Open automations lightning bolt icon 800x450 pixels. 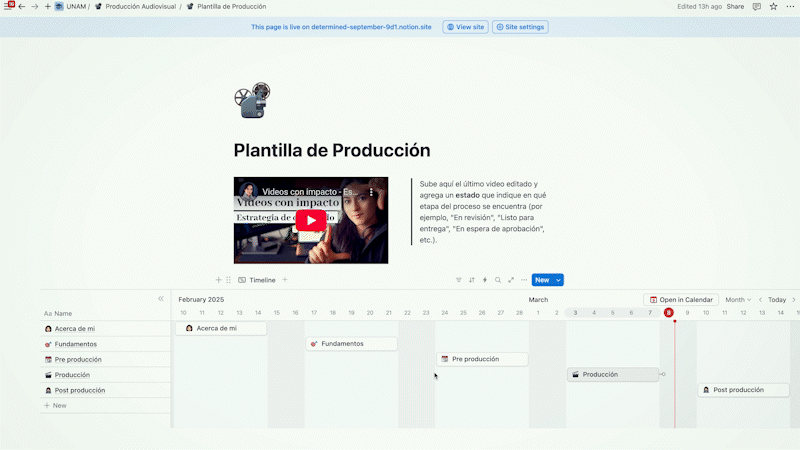click(x=485, y=280)
